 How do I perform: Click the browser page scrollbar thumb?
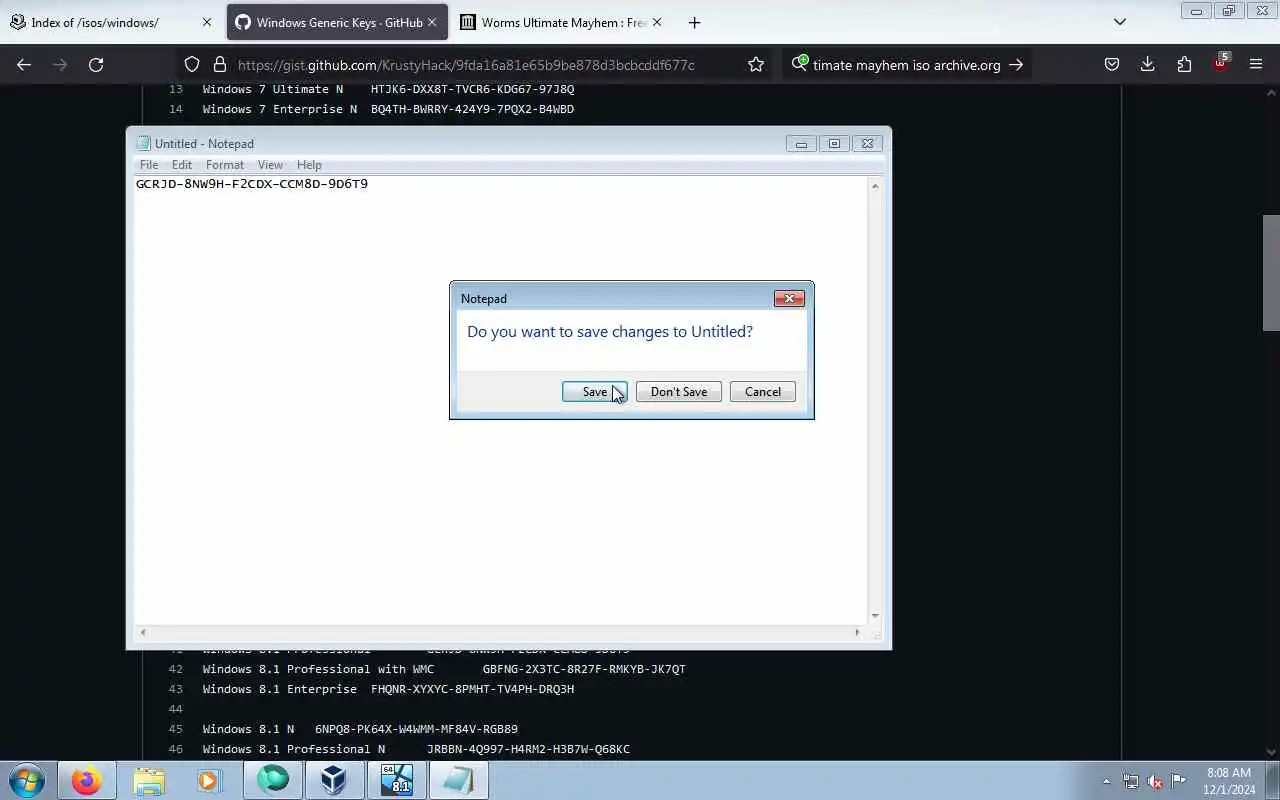pos(1271,272)
